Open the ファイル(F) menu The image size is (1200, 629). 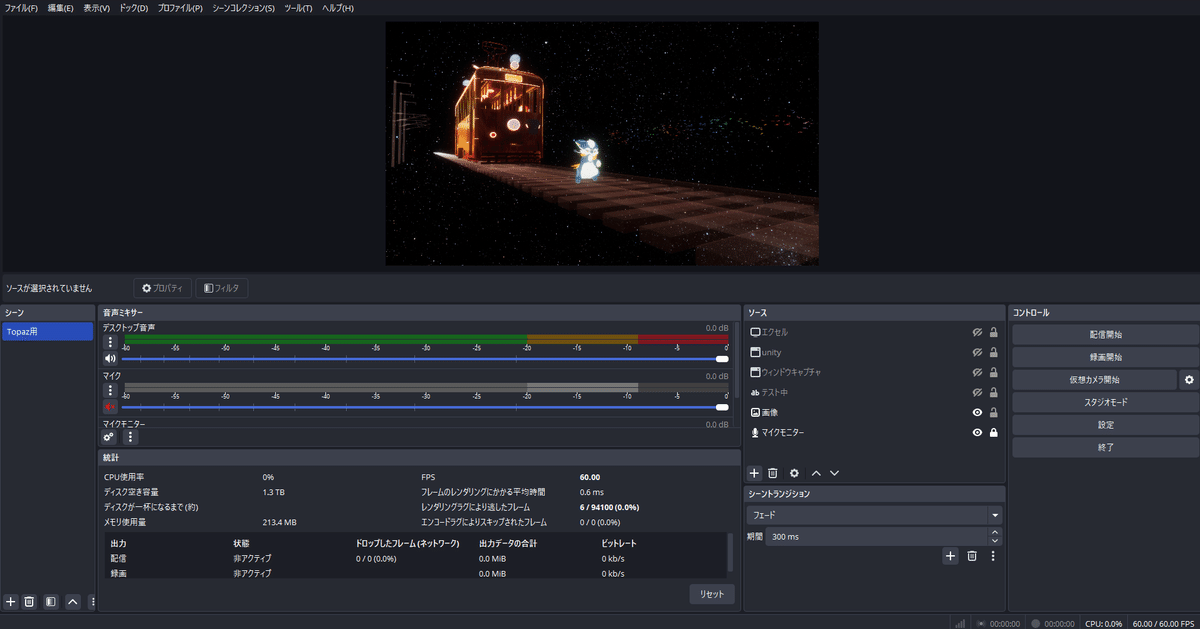click(x=22, y=8)
